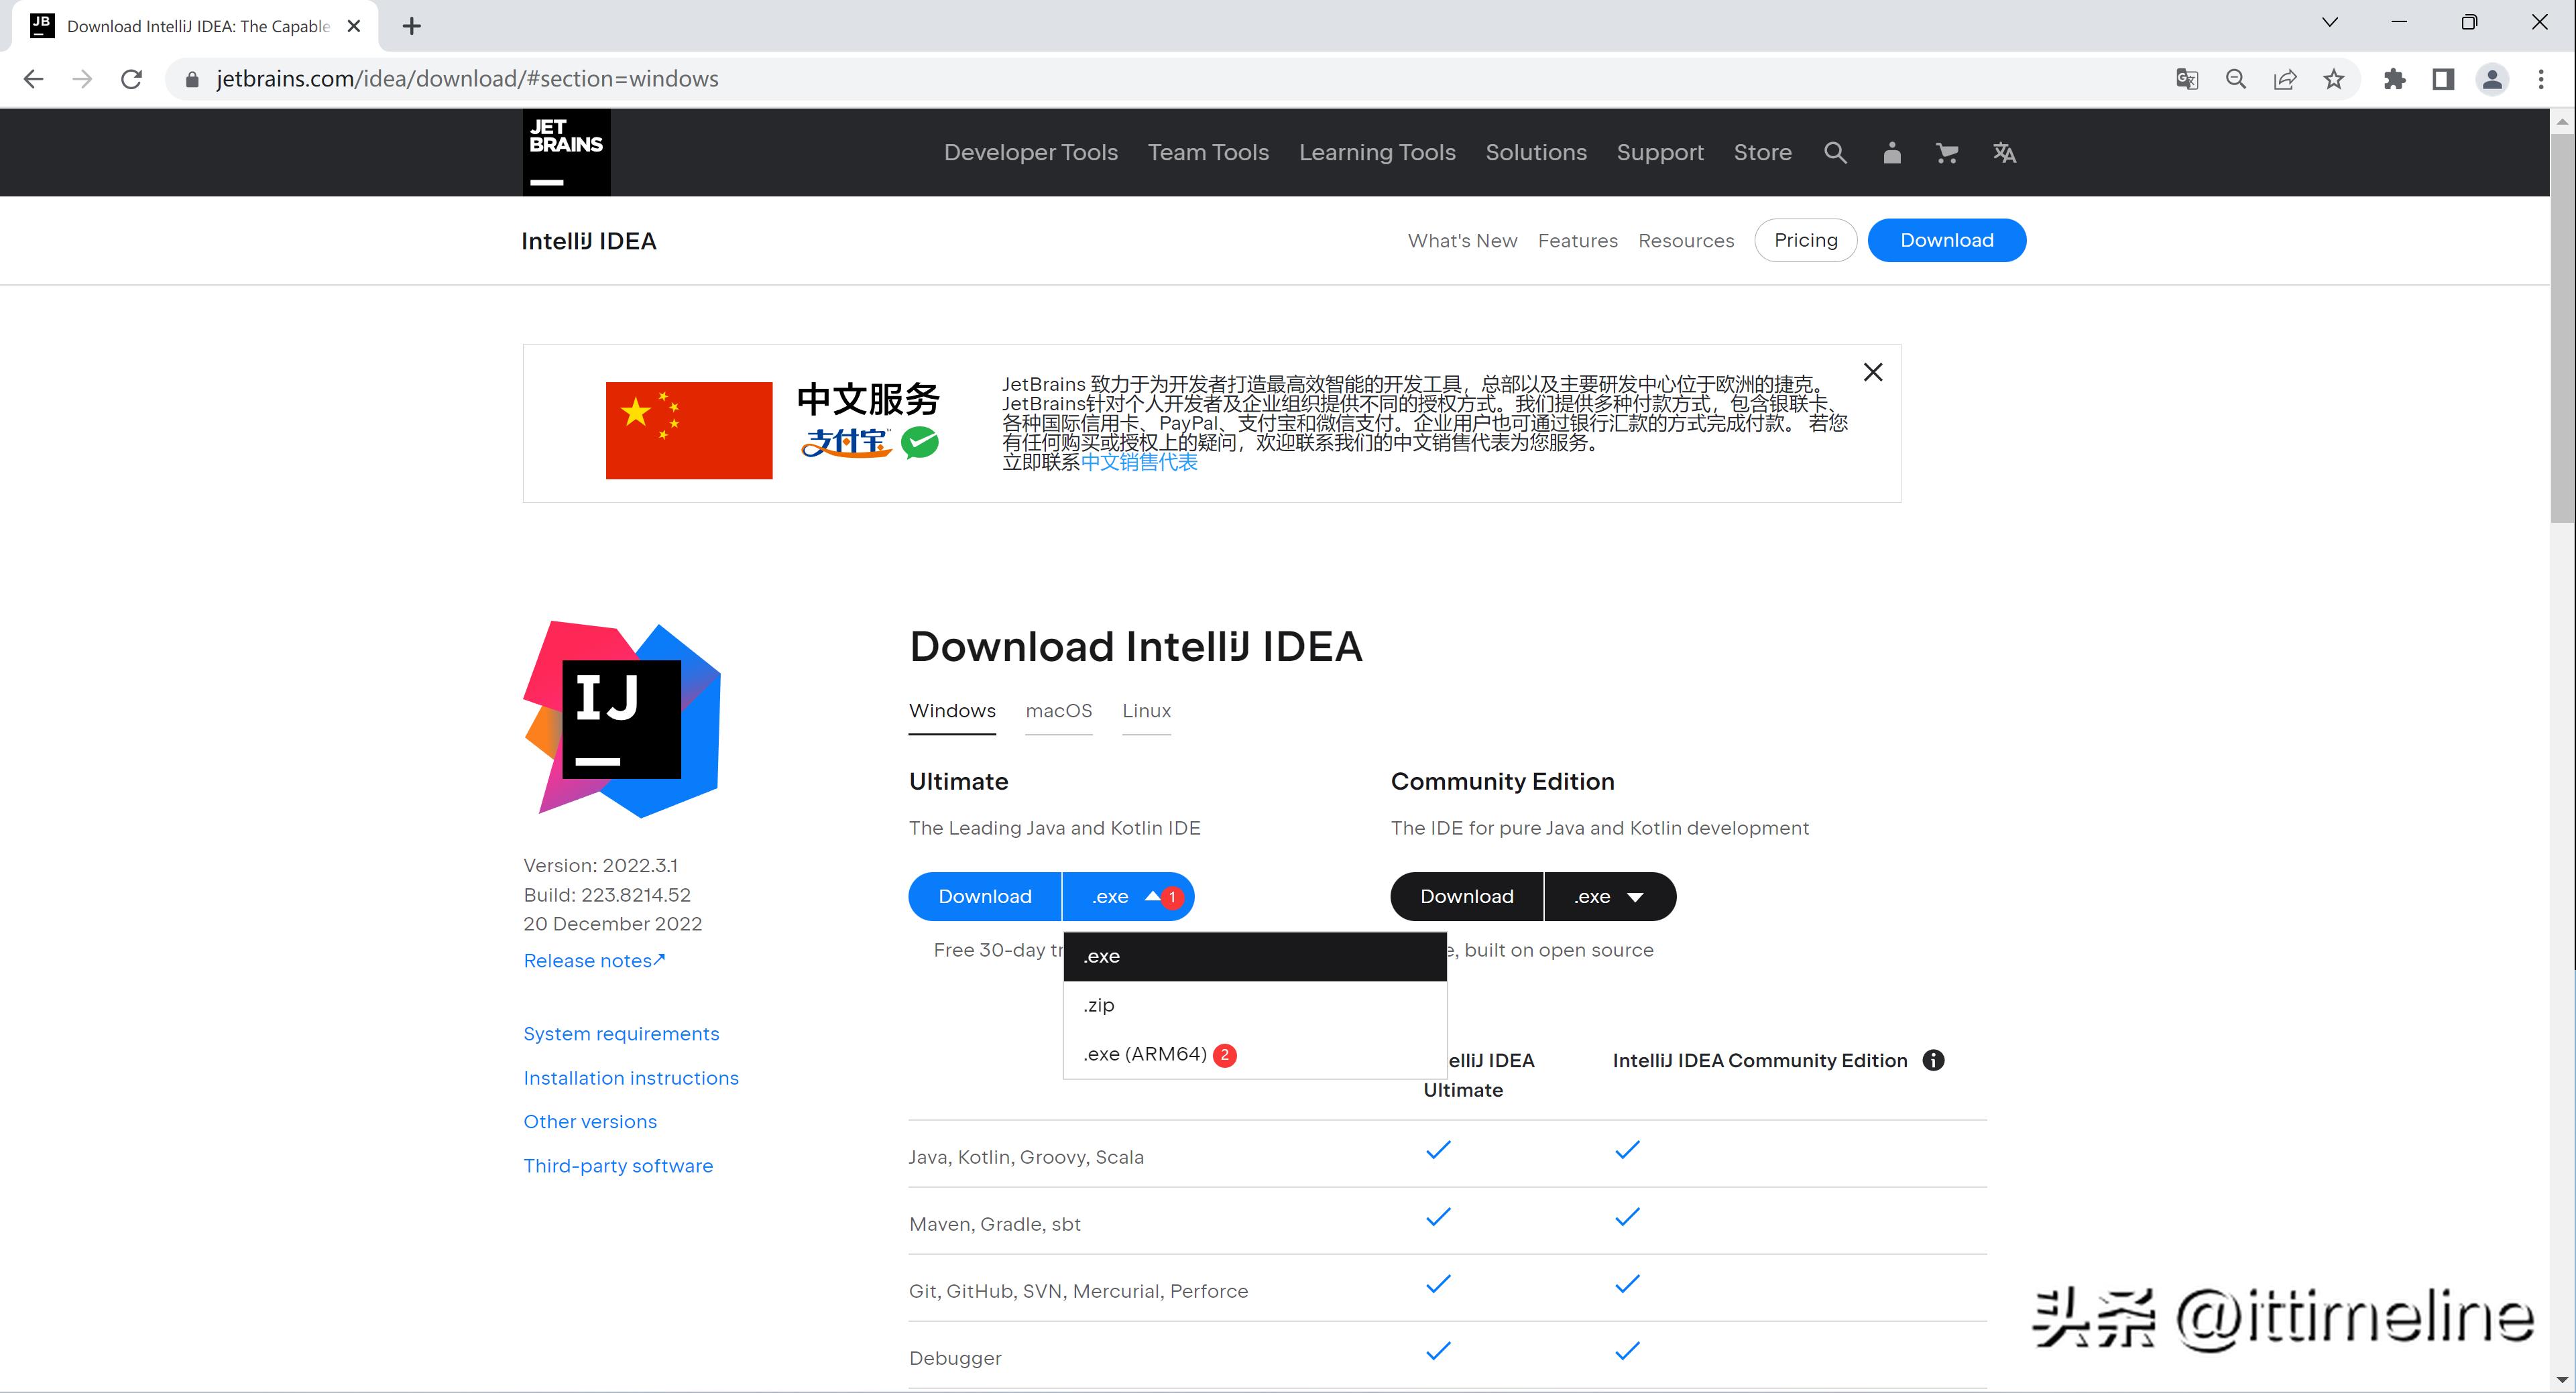Click black Community Download button
Image resolution: width=2576 pixels, height=1393 pixels.
(x=1467, y=896)
